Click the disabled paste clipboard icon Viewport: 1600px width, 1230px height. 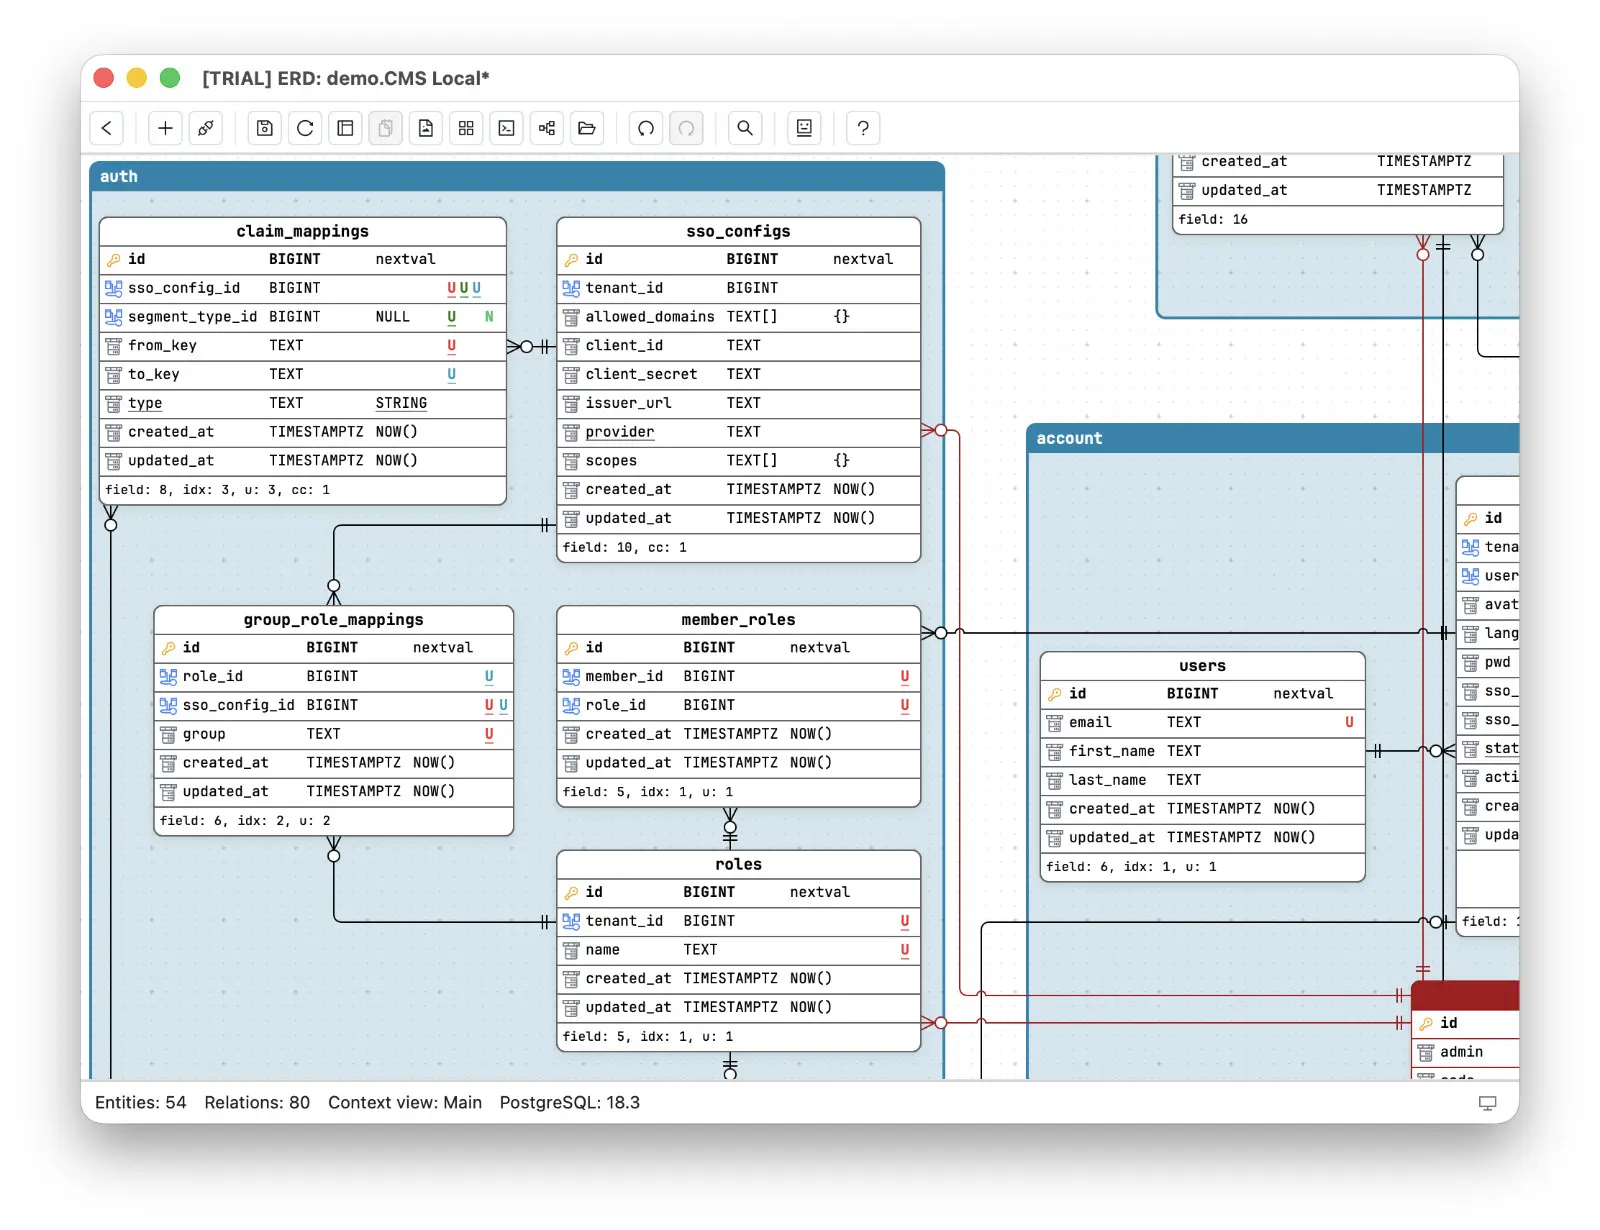click(385, 128)
